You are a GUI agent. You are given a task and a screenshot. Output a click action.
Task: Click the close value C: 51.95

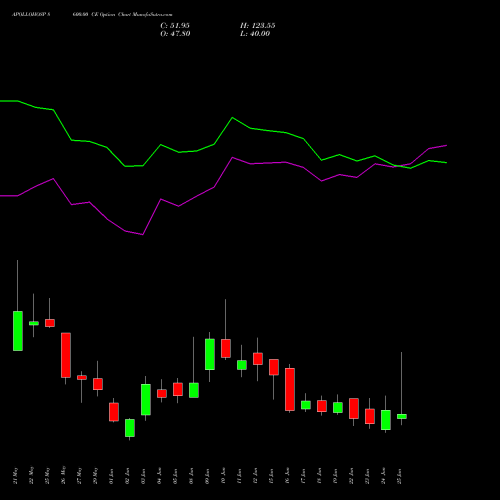(175, 26)
